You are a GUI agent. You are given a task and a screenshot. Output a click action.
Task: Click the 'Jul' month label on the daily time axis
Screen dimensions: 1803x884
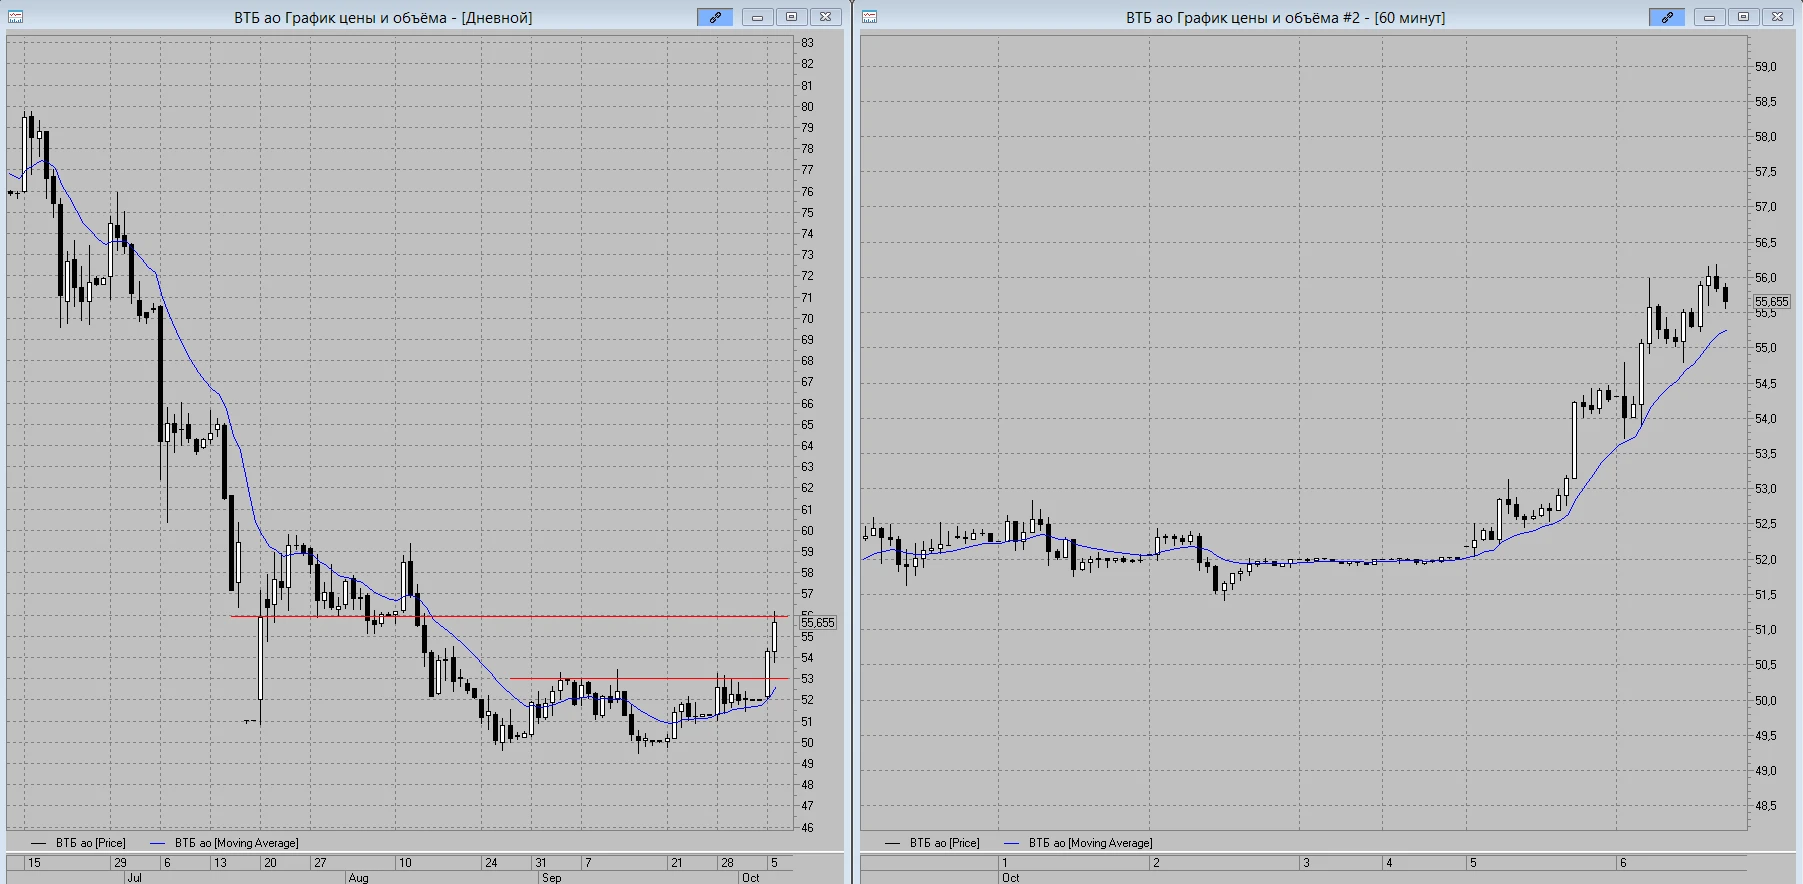[134, 878]
